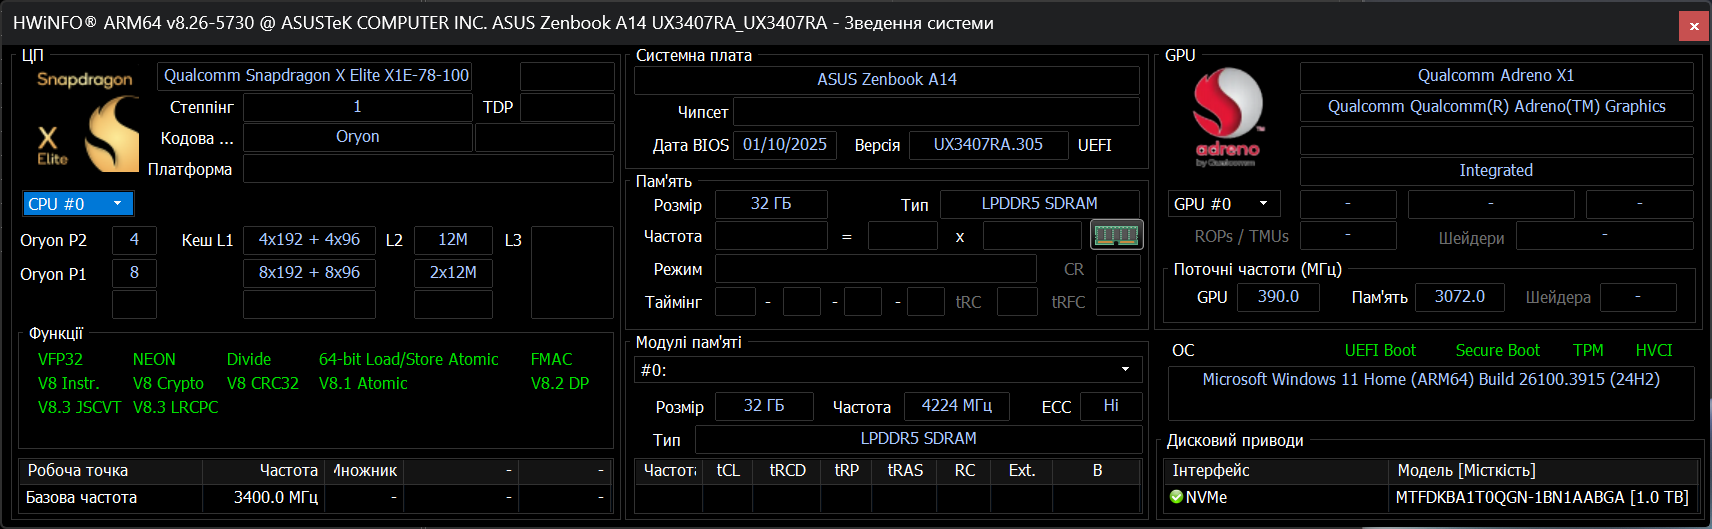Click the empty platform field
1712x529 pixels.
click(428, 170)
